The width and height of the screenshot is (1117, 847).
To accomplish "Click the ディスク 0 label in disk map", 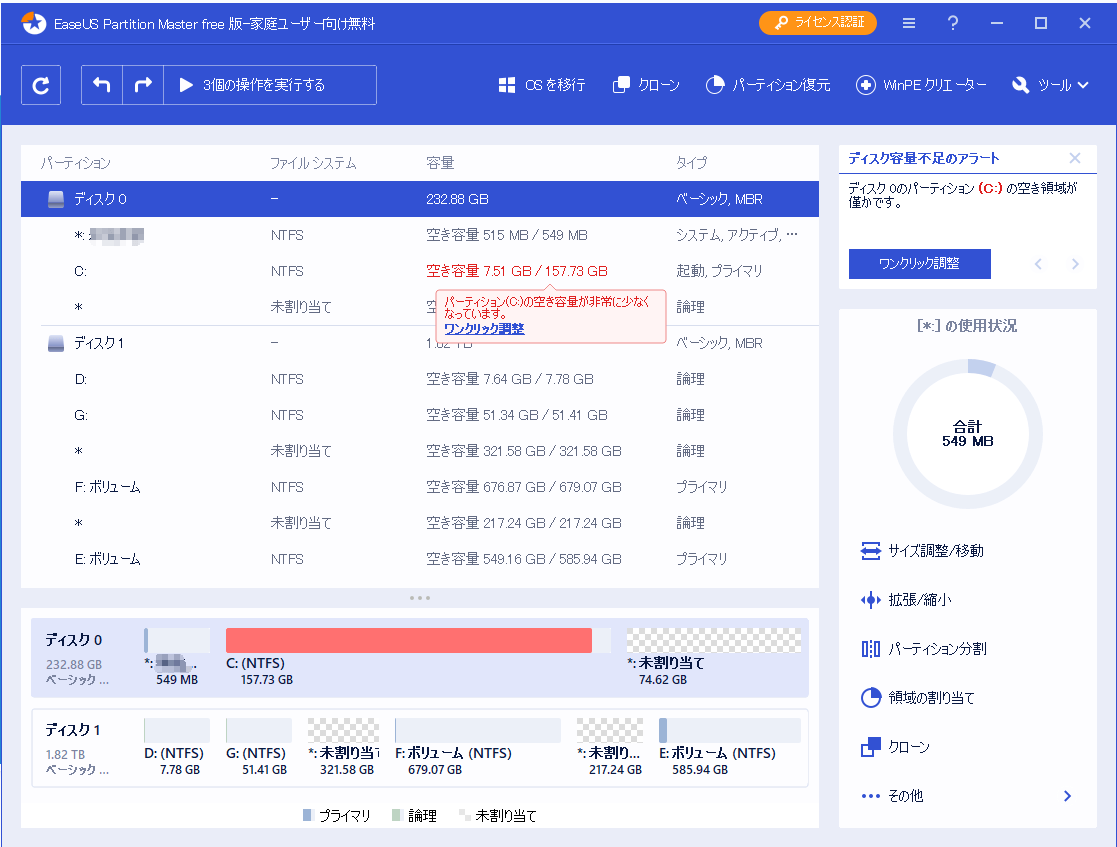I will 74,640.
